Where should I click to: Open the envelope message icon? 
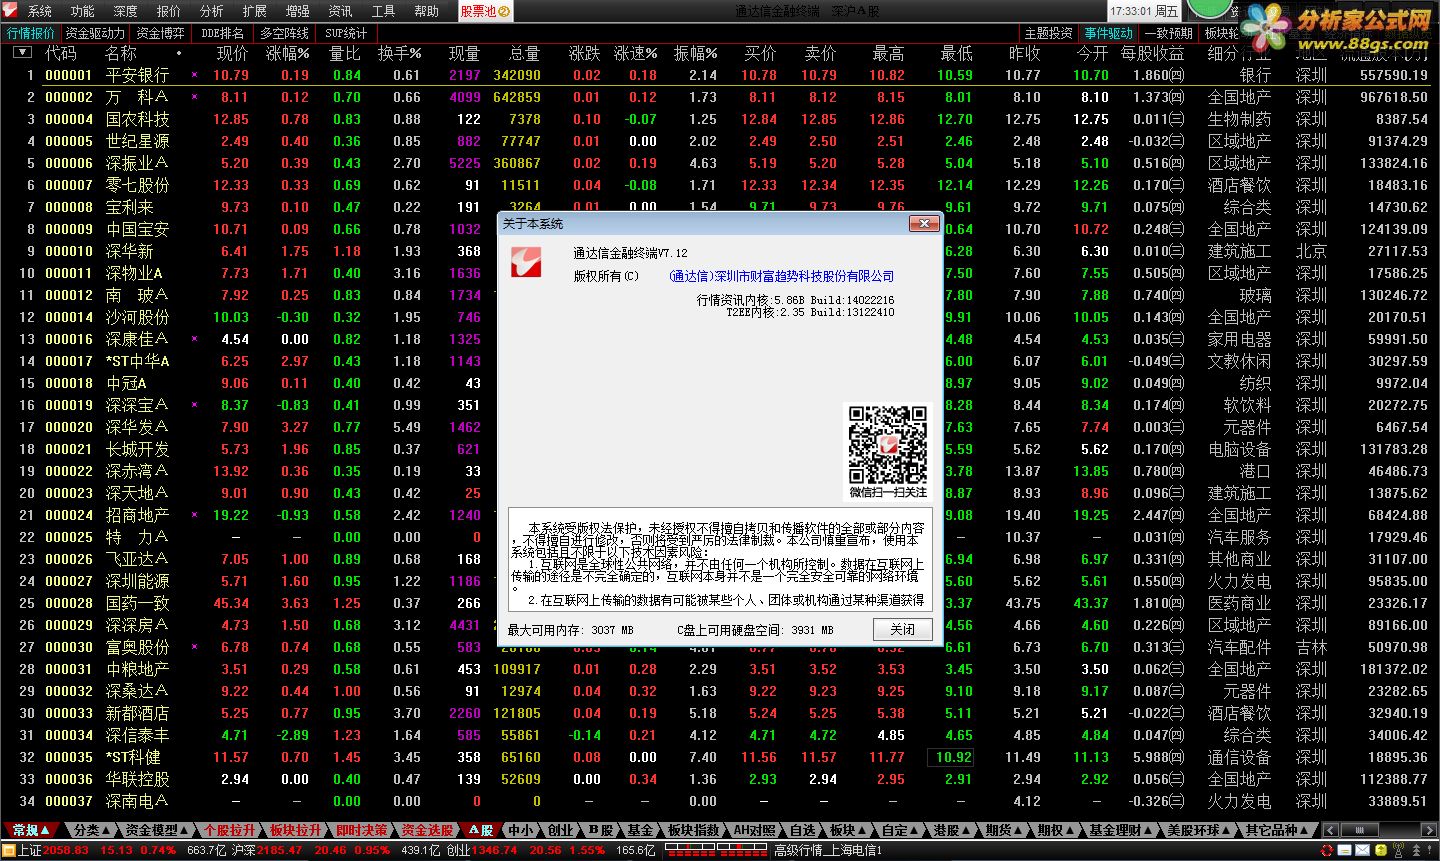[x=1363, y=850]
